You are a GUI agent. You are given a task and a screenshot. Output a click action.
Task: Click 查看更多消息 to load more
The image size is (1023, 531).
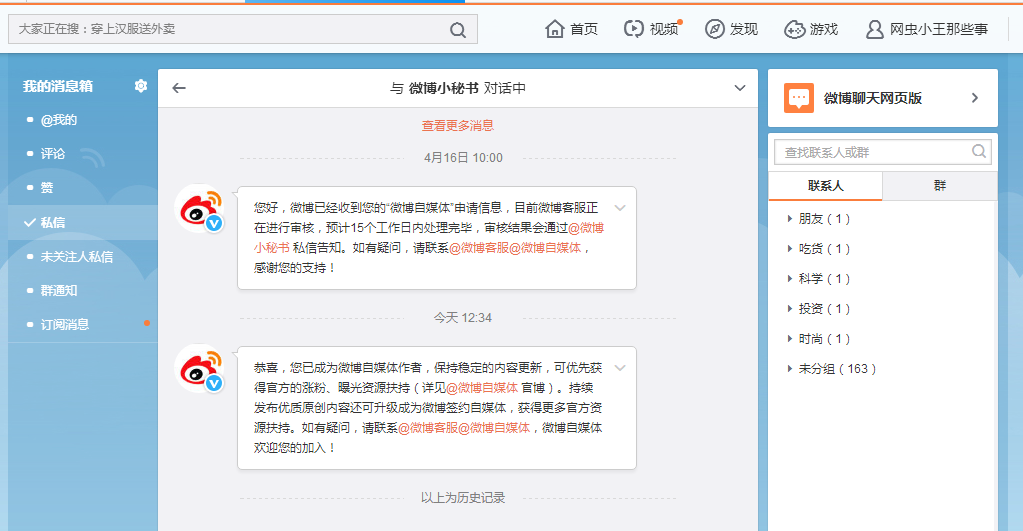click(457, 125)
